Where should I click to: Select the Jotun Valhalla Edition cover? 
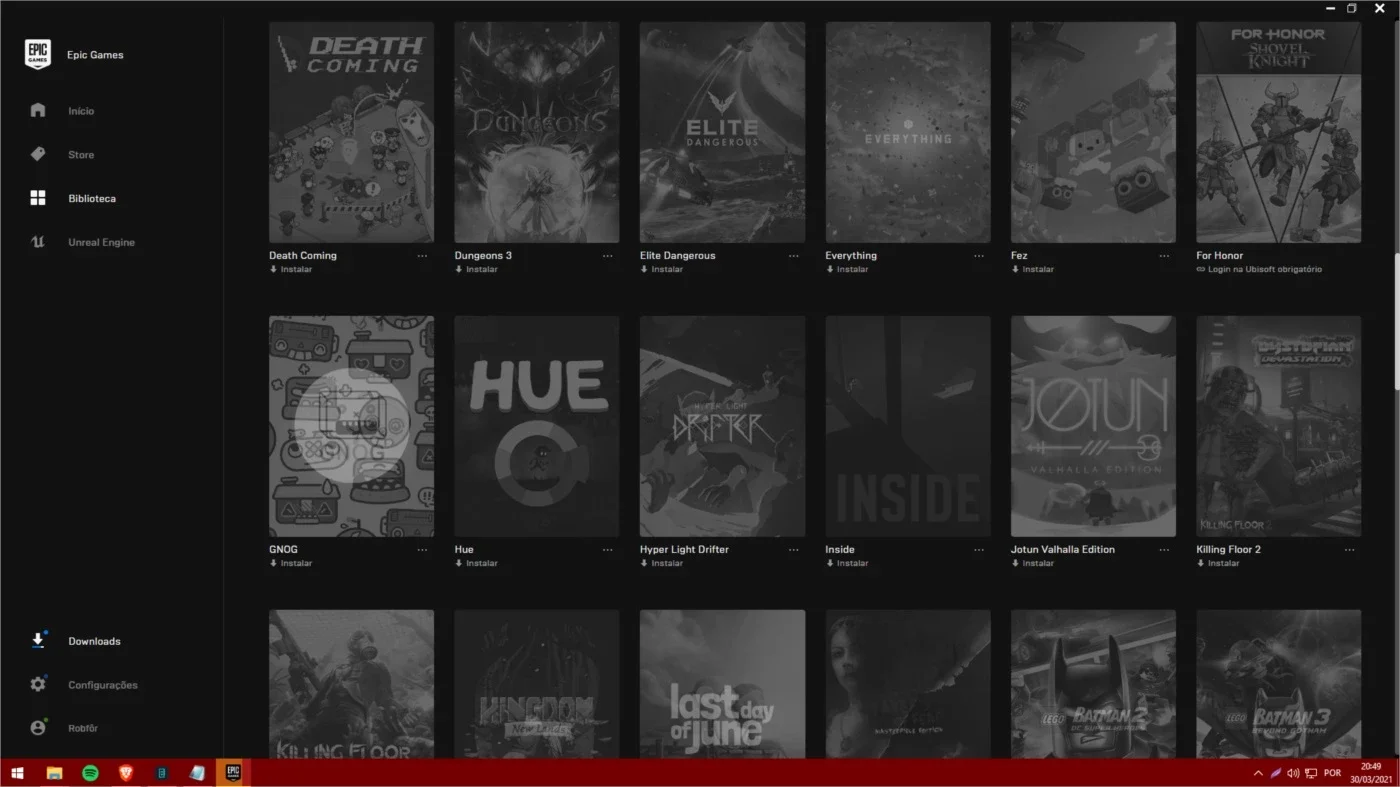click(1093, 426)
